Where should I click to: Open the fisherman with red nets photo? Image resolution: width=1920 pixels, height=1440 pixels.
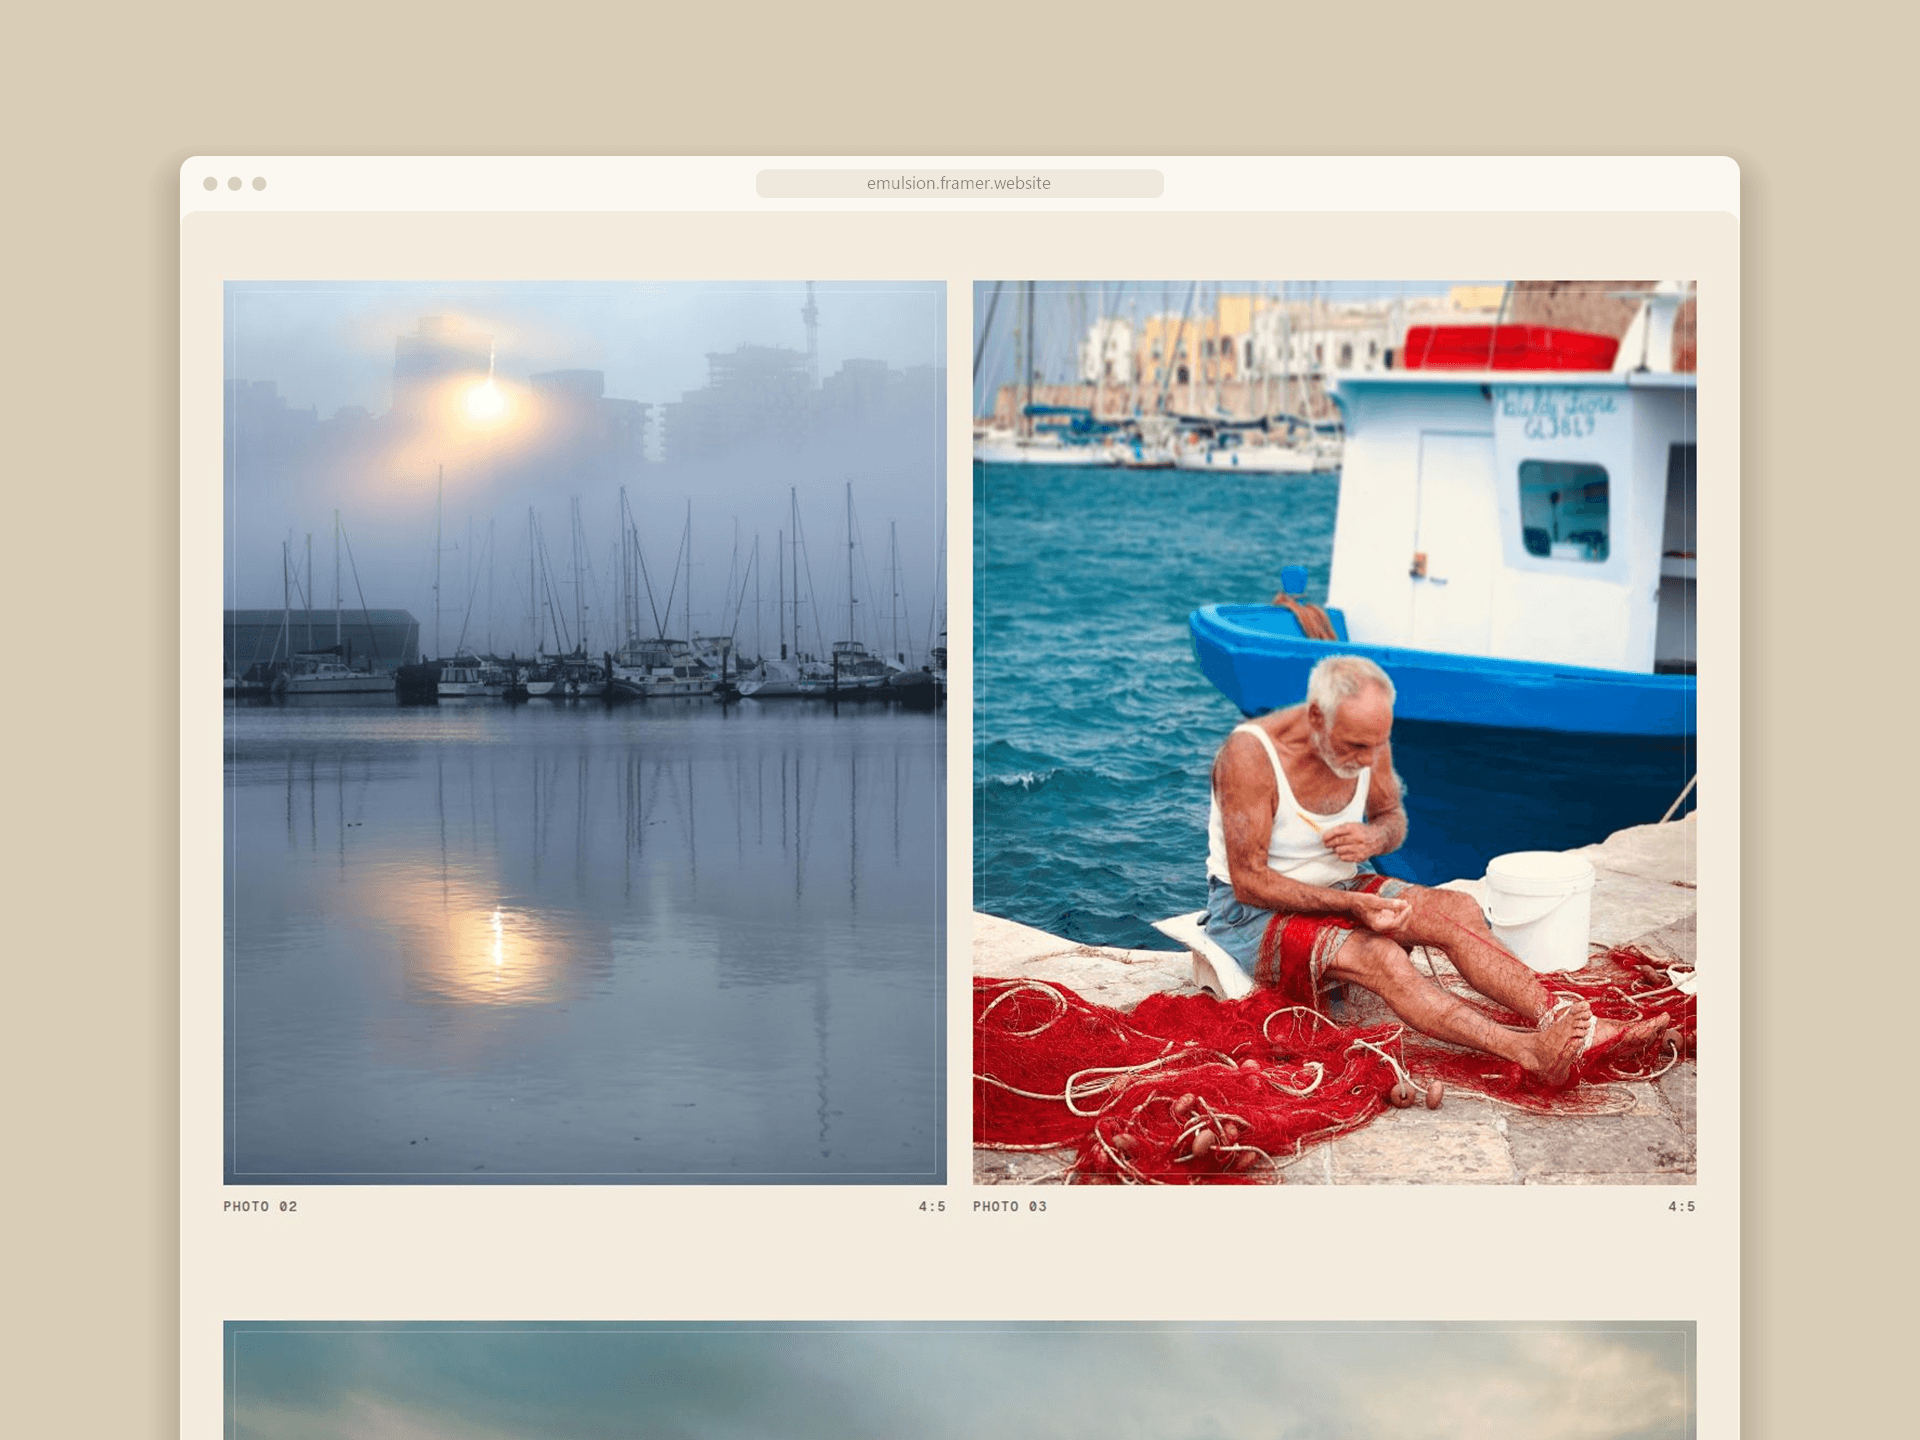[x=1334, y=732]
